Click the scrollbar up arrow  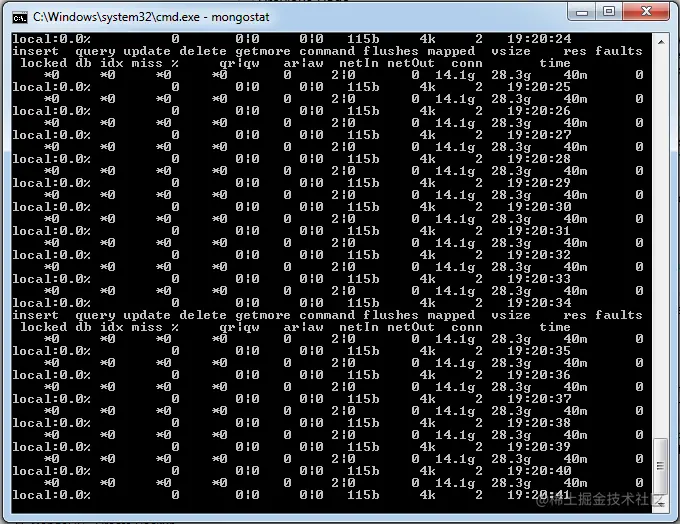(660, 42)
